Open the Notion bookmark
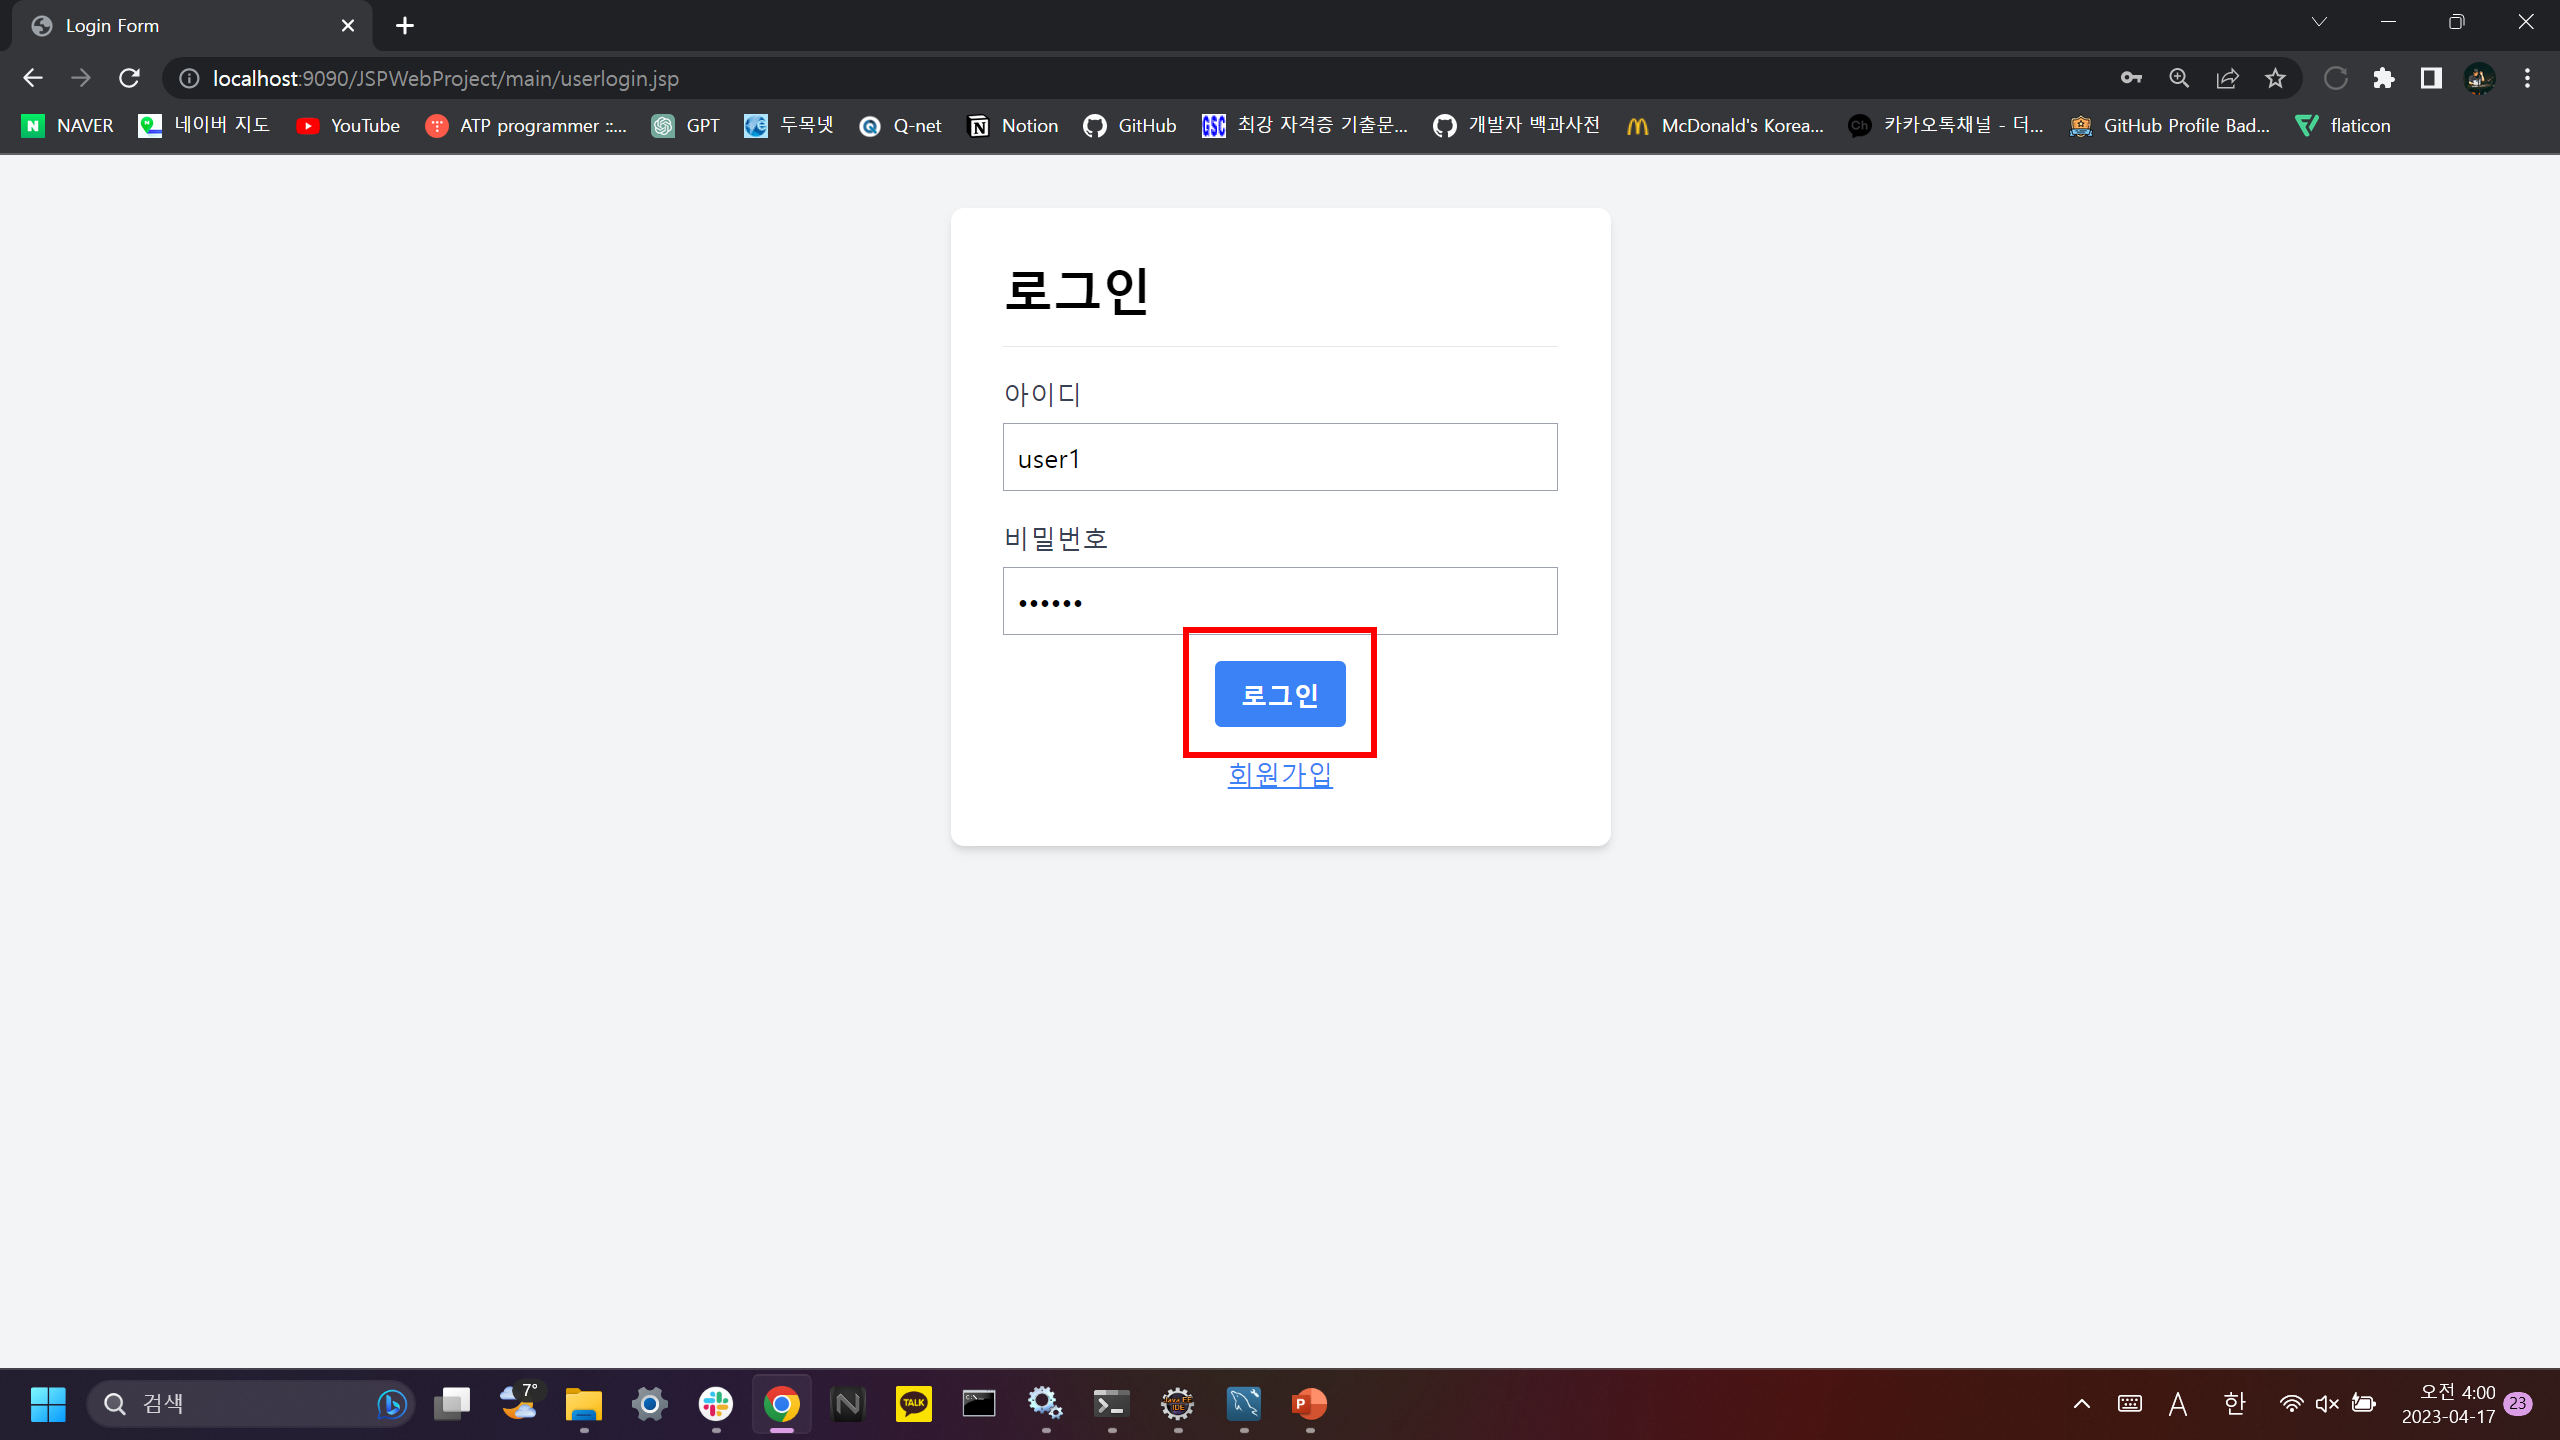This screenshot has height=1440, width=2560. (1012, 125)
